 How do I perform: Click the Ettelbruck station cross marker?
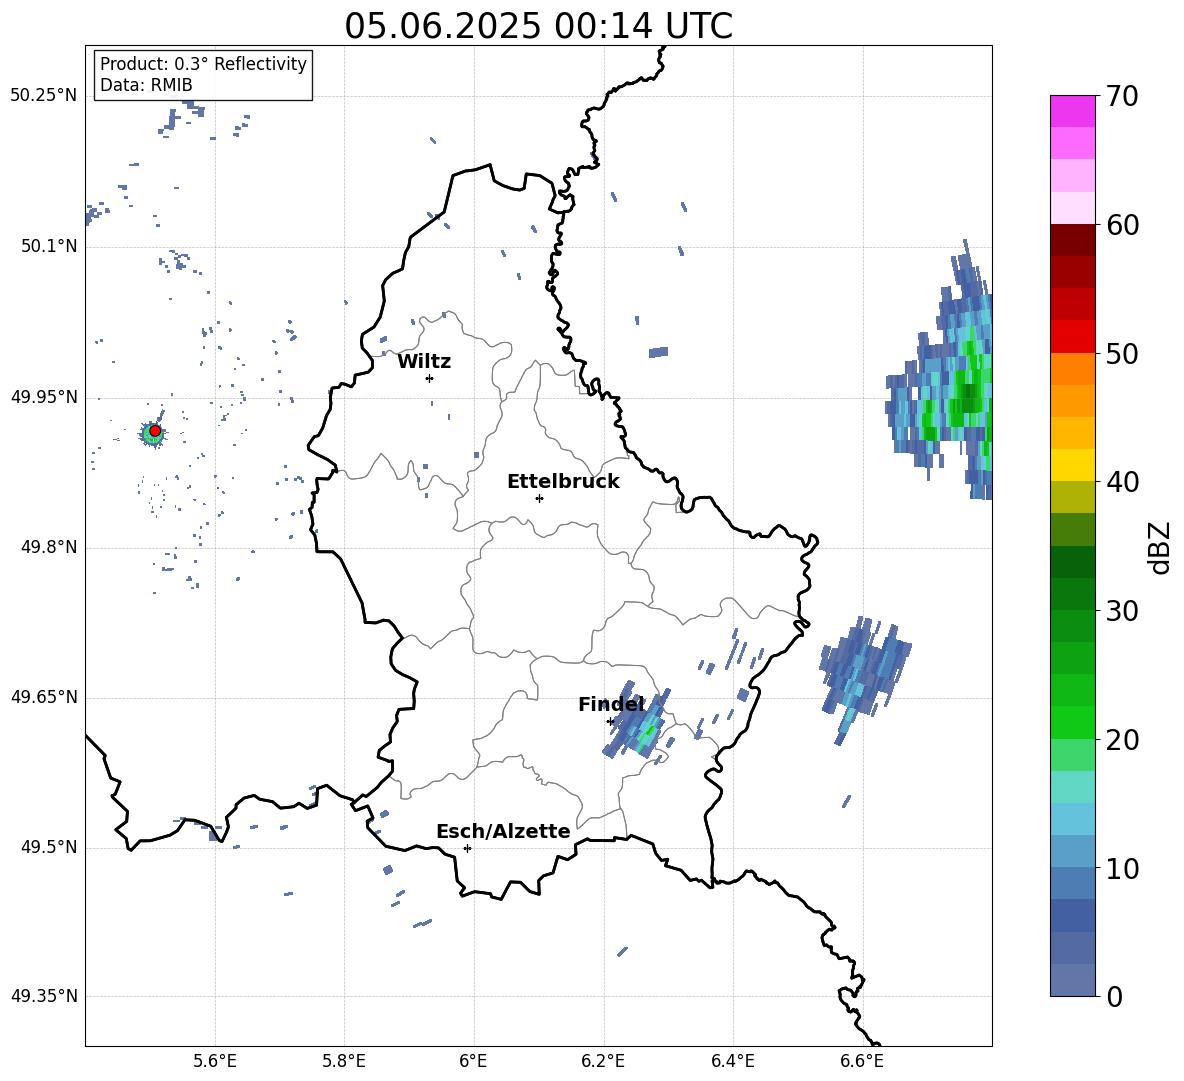(539, 498)
